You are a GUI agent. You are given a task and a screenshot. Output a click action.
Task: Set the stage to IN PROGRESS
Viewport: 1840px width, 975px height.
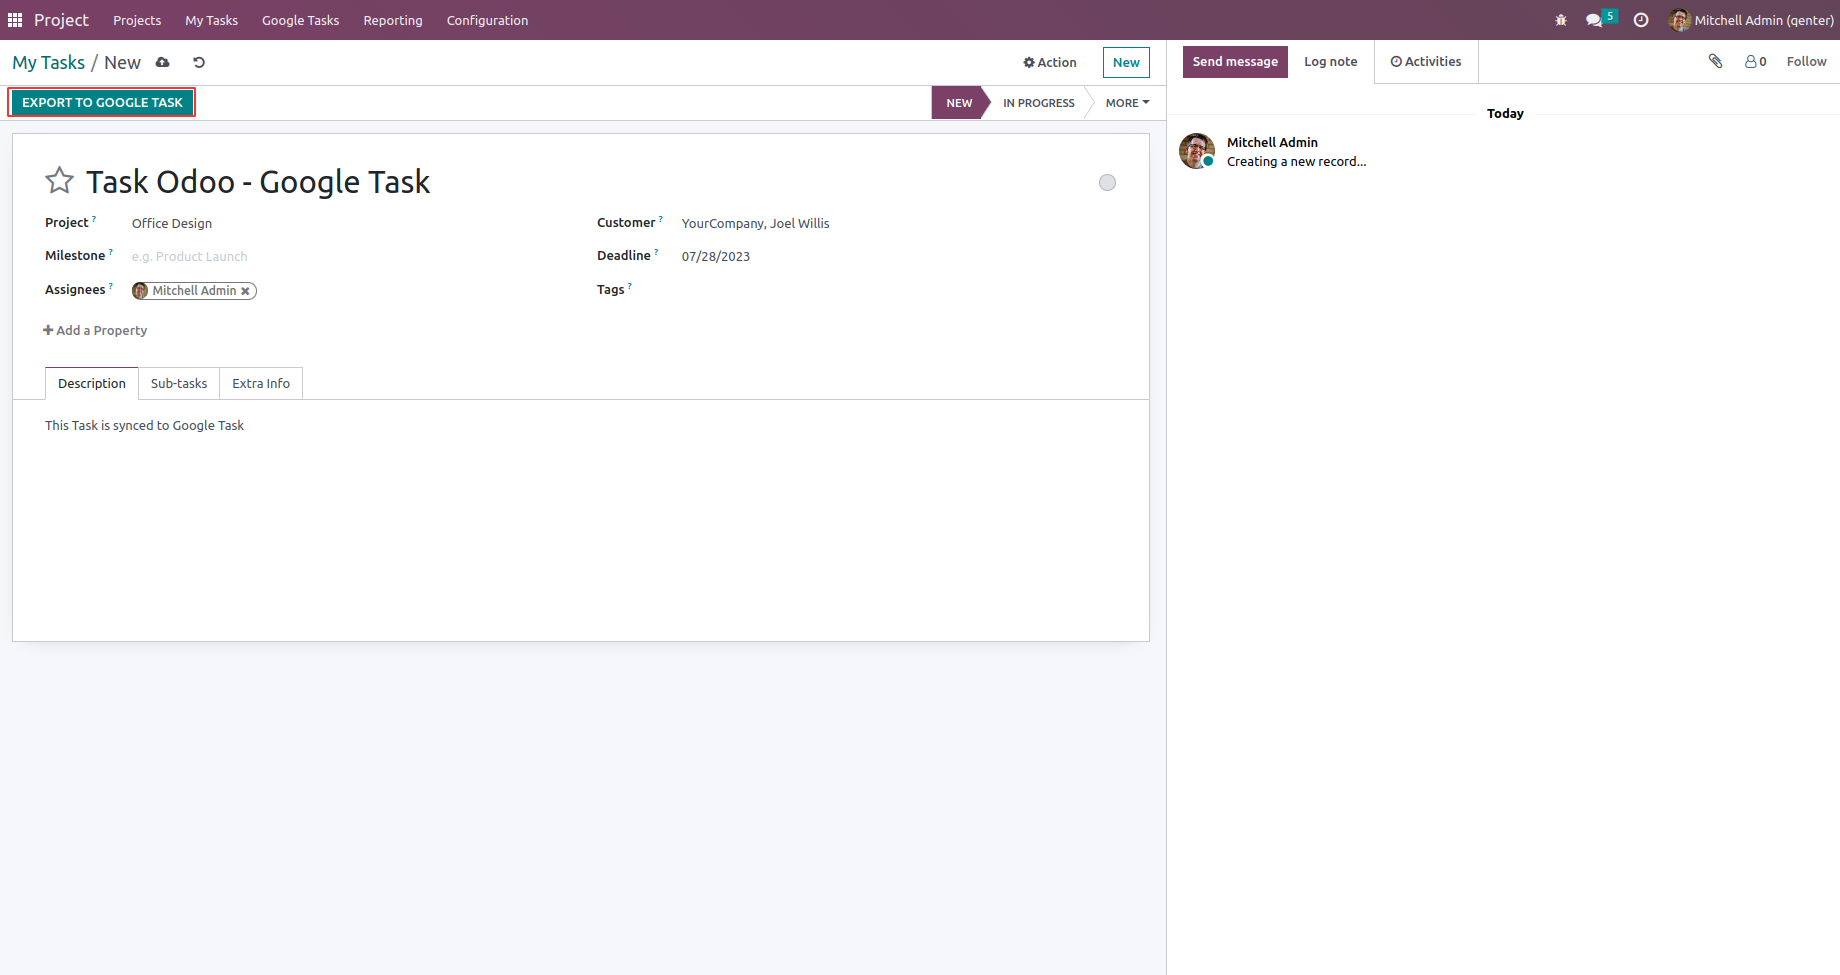tap(1039, 103)
